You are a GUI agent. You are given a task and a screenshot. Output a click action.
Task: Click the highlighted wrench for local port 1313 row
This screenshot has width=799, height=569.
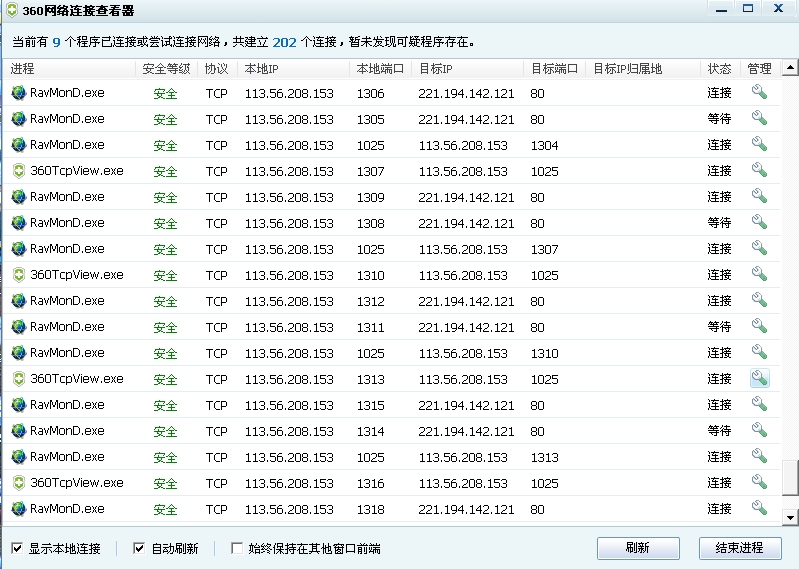tap(759, 378)
